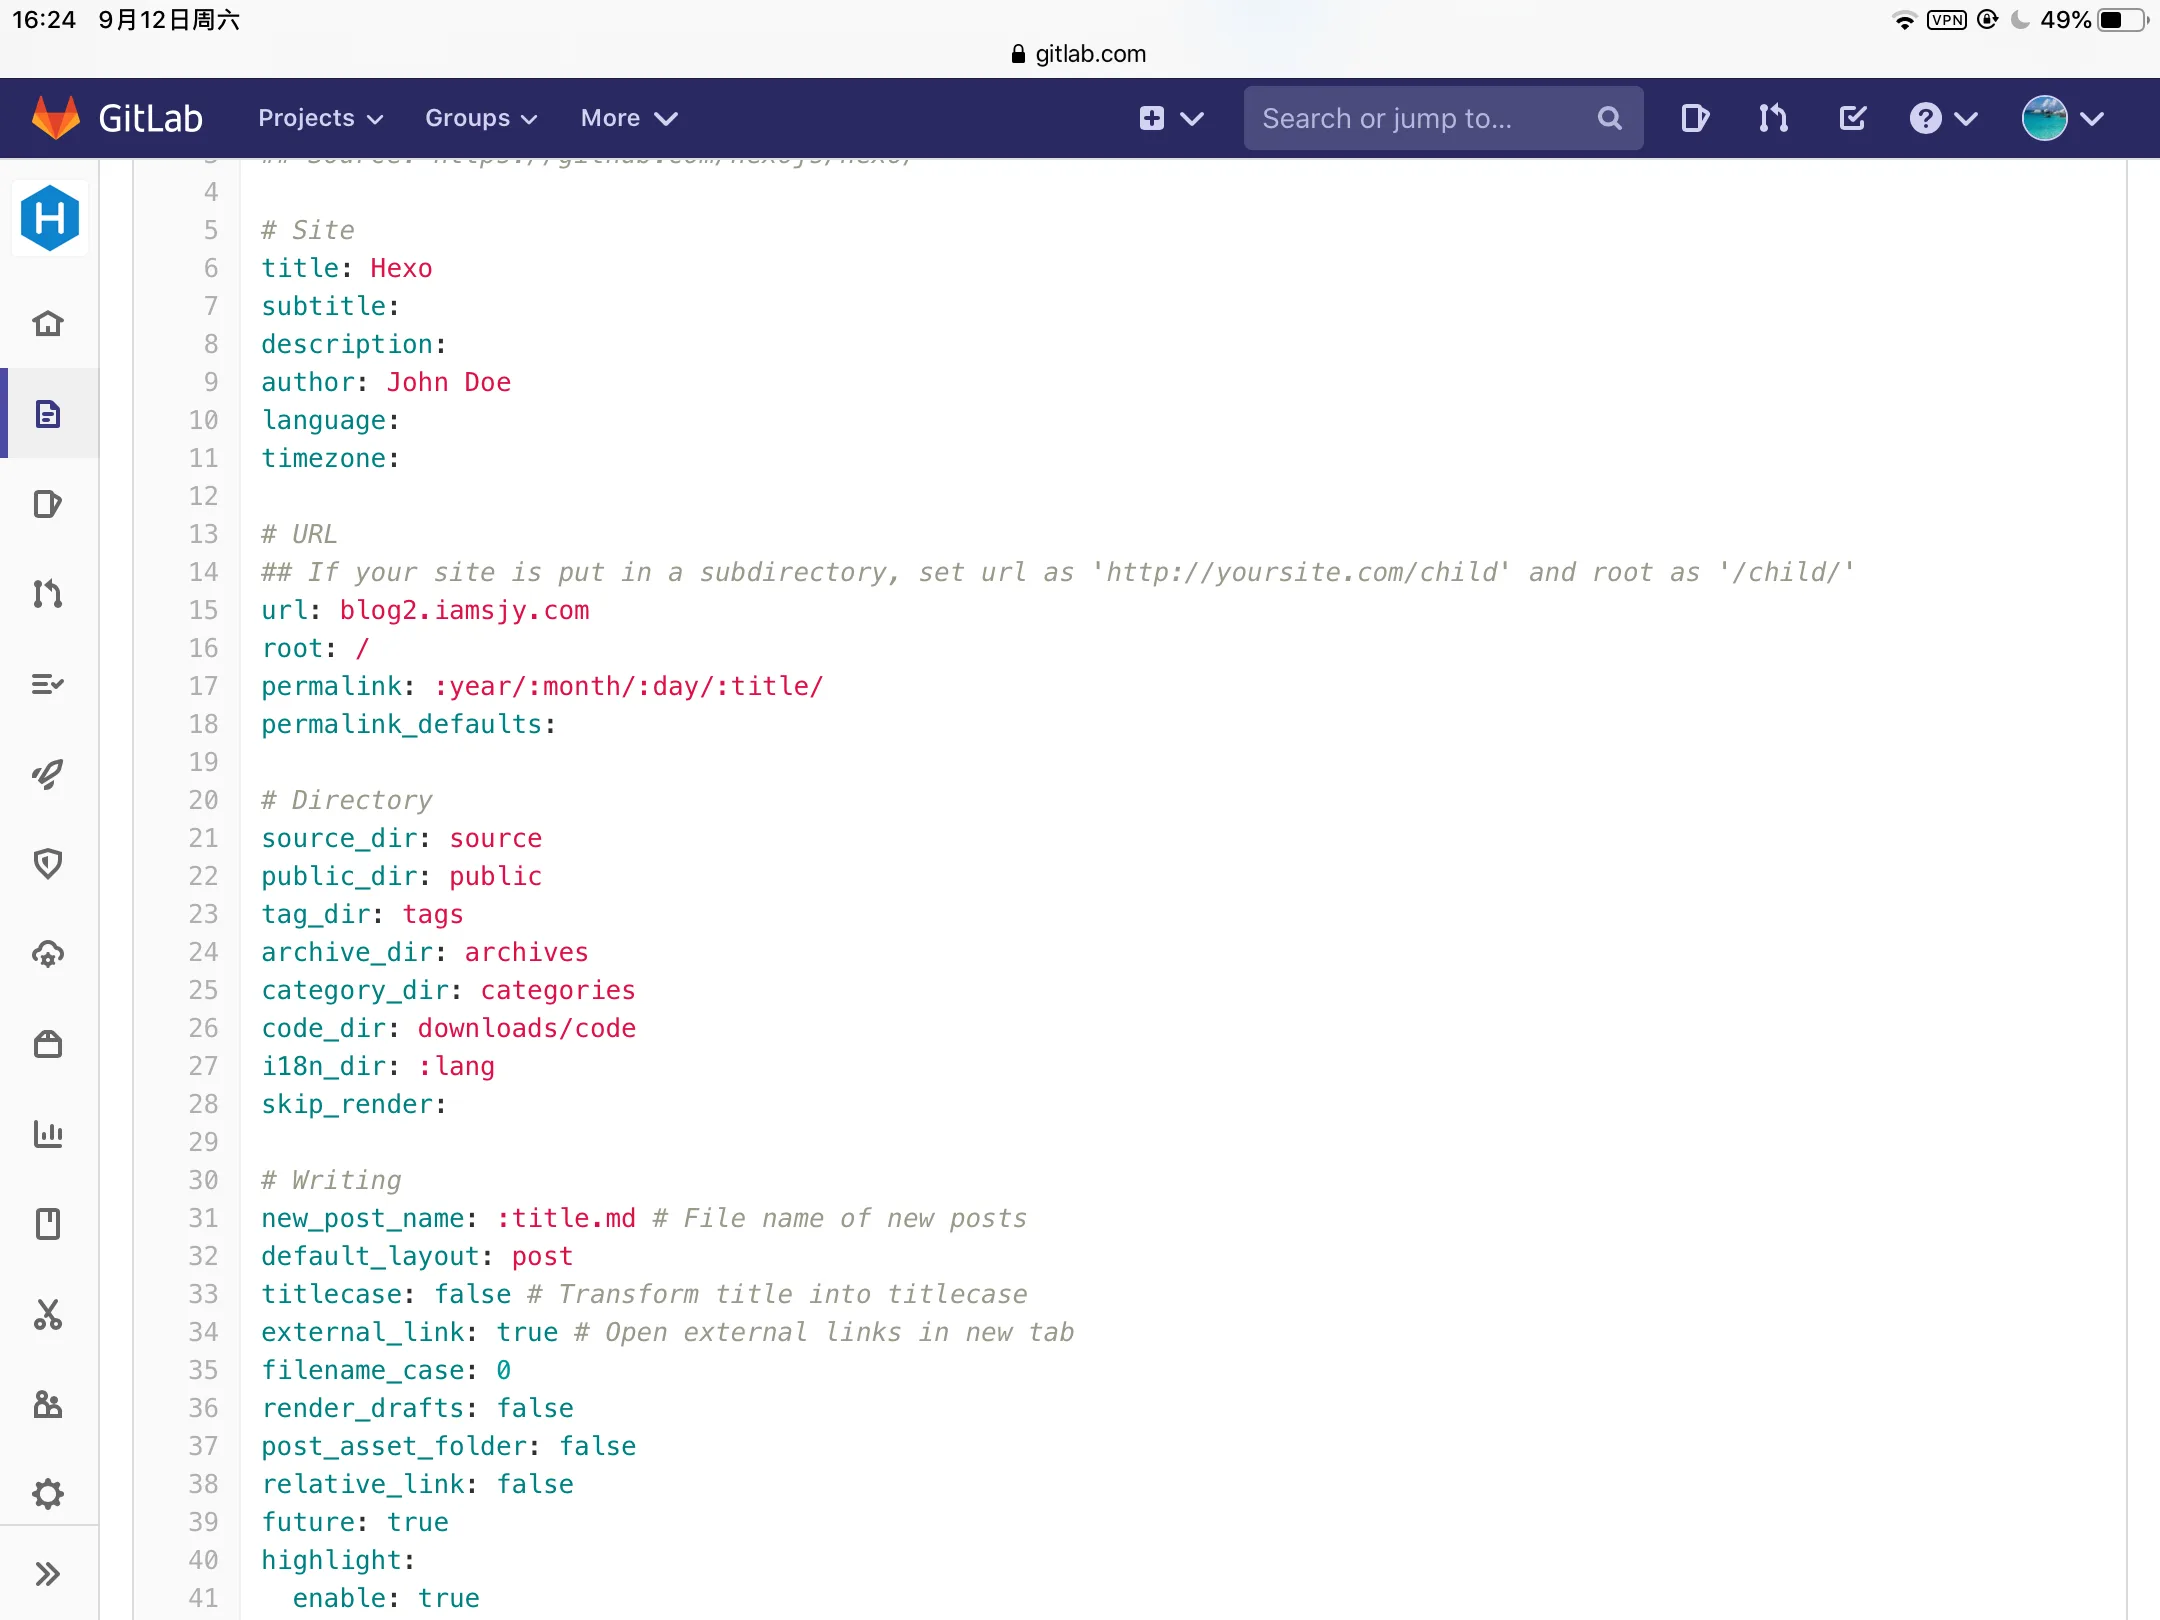
Task: Click the 'post_asset_folder: false' line
Action: click(448, 1446)
